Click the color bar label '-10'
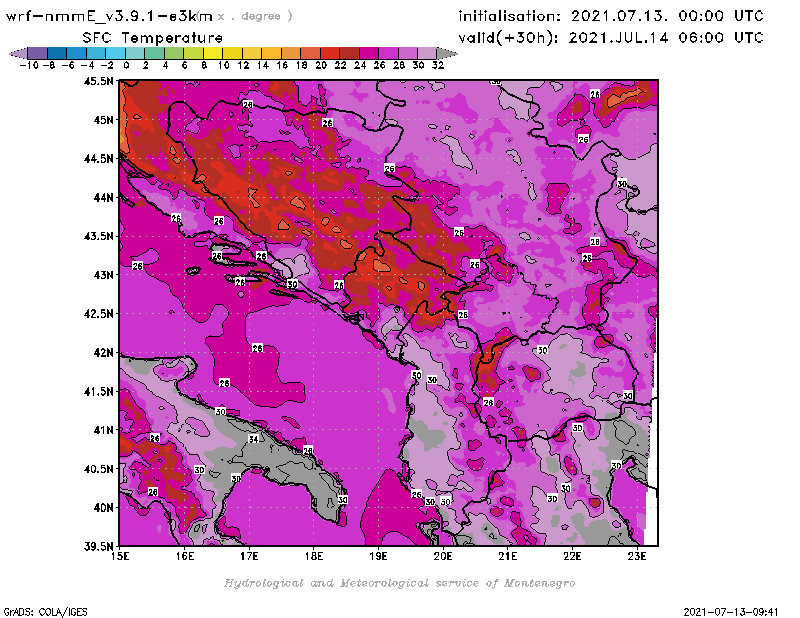 click(29, 65)
